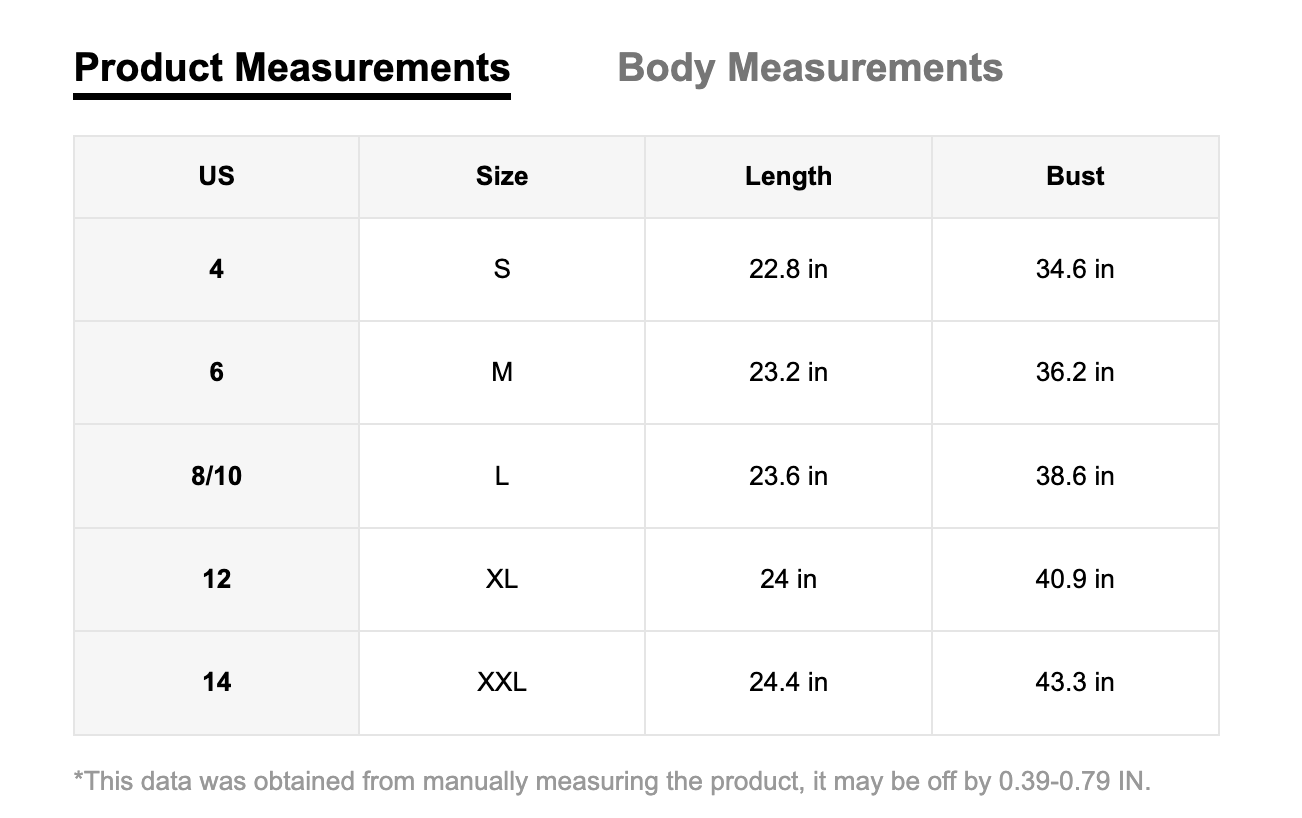
Task: Click the size S cell
Action: pyautogui.click(x=502, y=269)
